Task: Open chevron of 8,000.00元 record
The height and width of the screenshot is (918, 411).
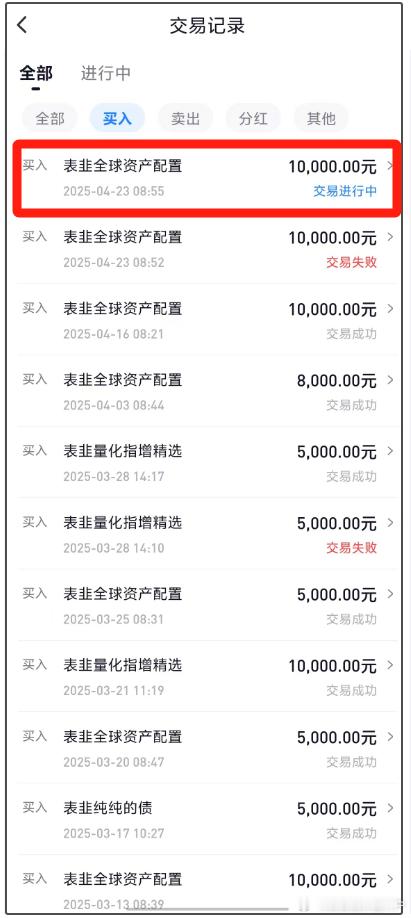Action: (390, 380)
